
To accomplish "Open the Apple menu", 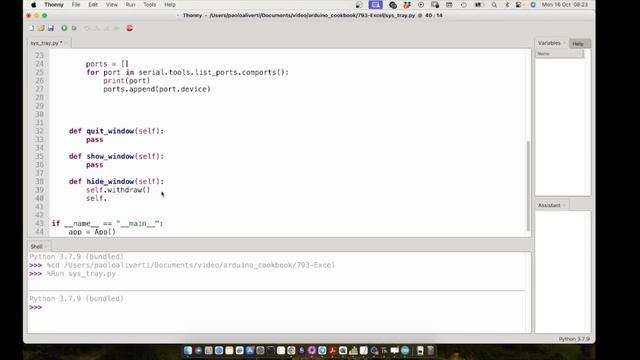I will (33, 5).
